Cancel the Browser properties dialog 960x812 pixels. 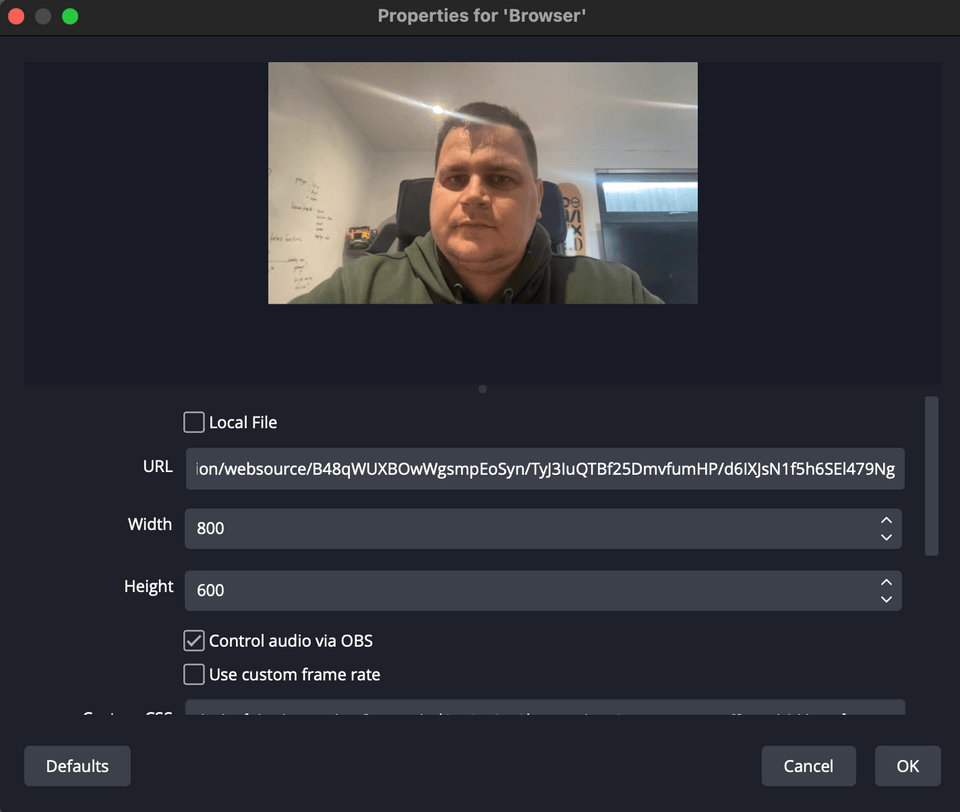[x=808, y=766]
